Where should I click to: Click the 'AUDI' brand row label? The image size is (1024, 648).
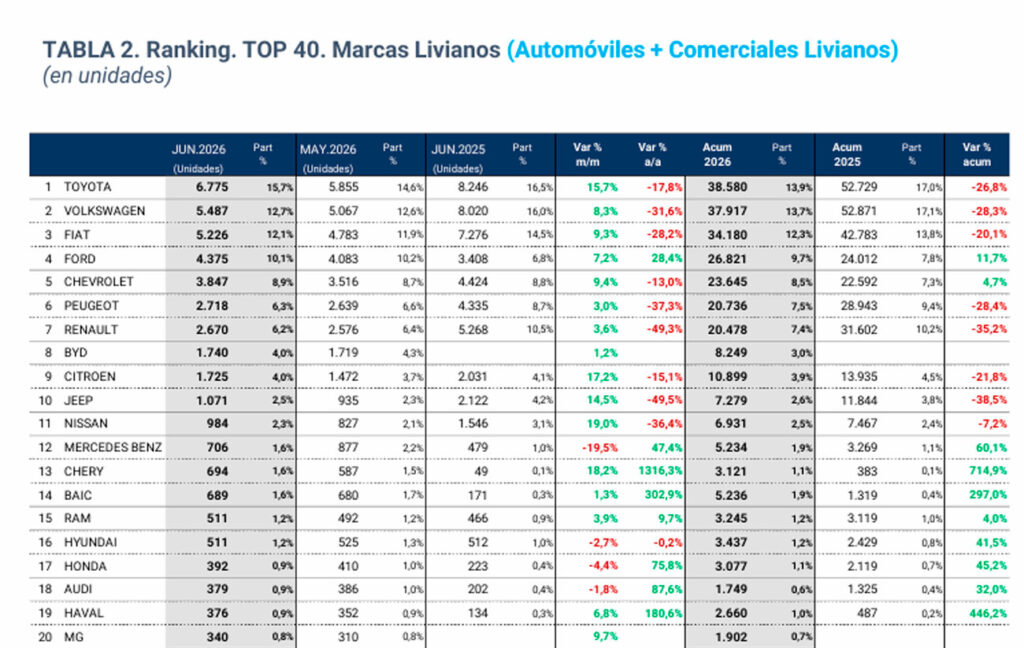(78, 589)
